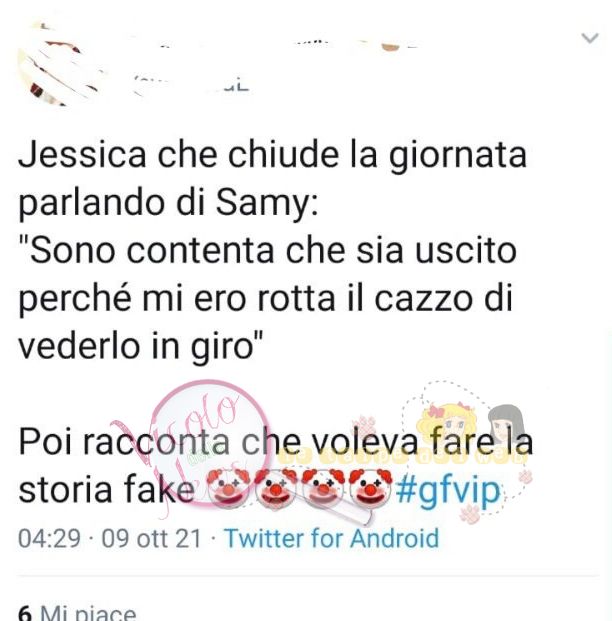612x621 pixels.
Task: Open the tweet options chevron menu
Action: click(x=590, y=38)
